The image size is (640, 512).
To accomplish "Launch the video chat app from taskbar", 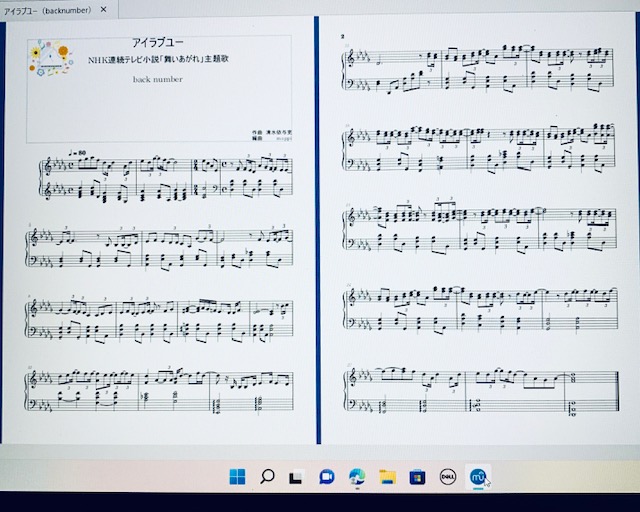I will pos(327,476).
